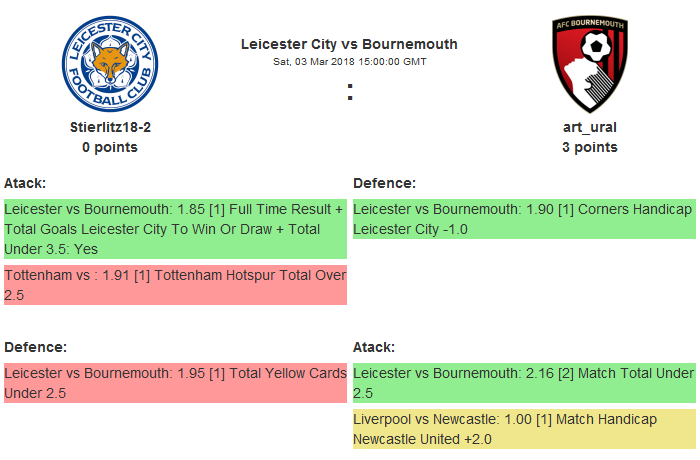Select the red Tottenham Hotspur Total Over 2.5 bet
Screen dimensions: 700x460
pyautogui.click(x=175, y=285)
